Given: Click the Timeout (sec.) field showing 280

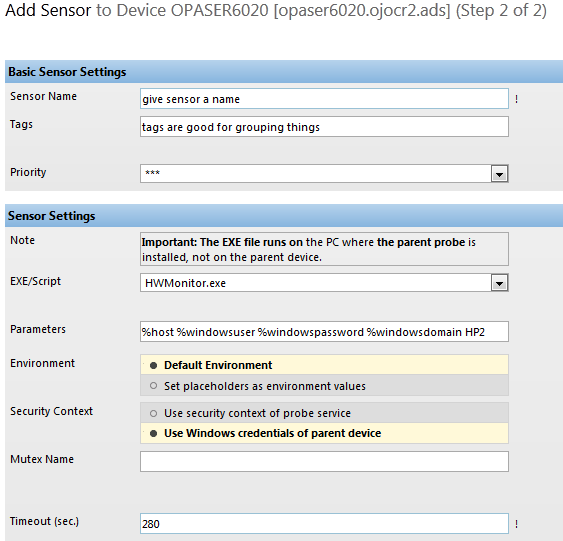Looking at the screenshot, I should click(x=324, y=524).
